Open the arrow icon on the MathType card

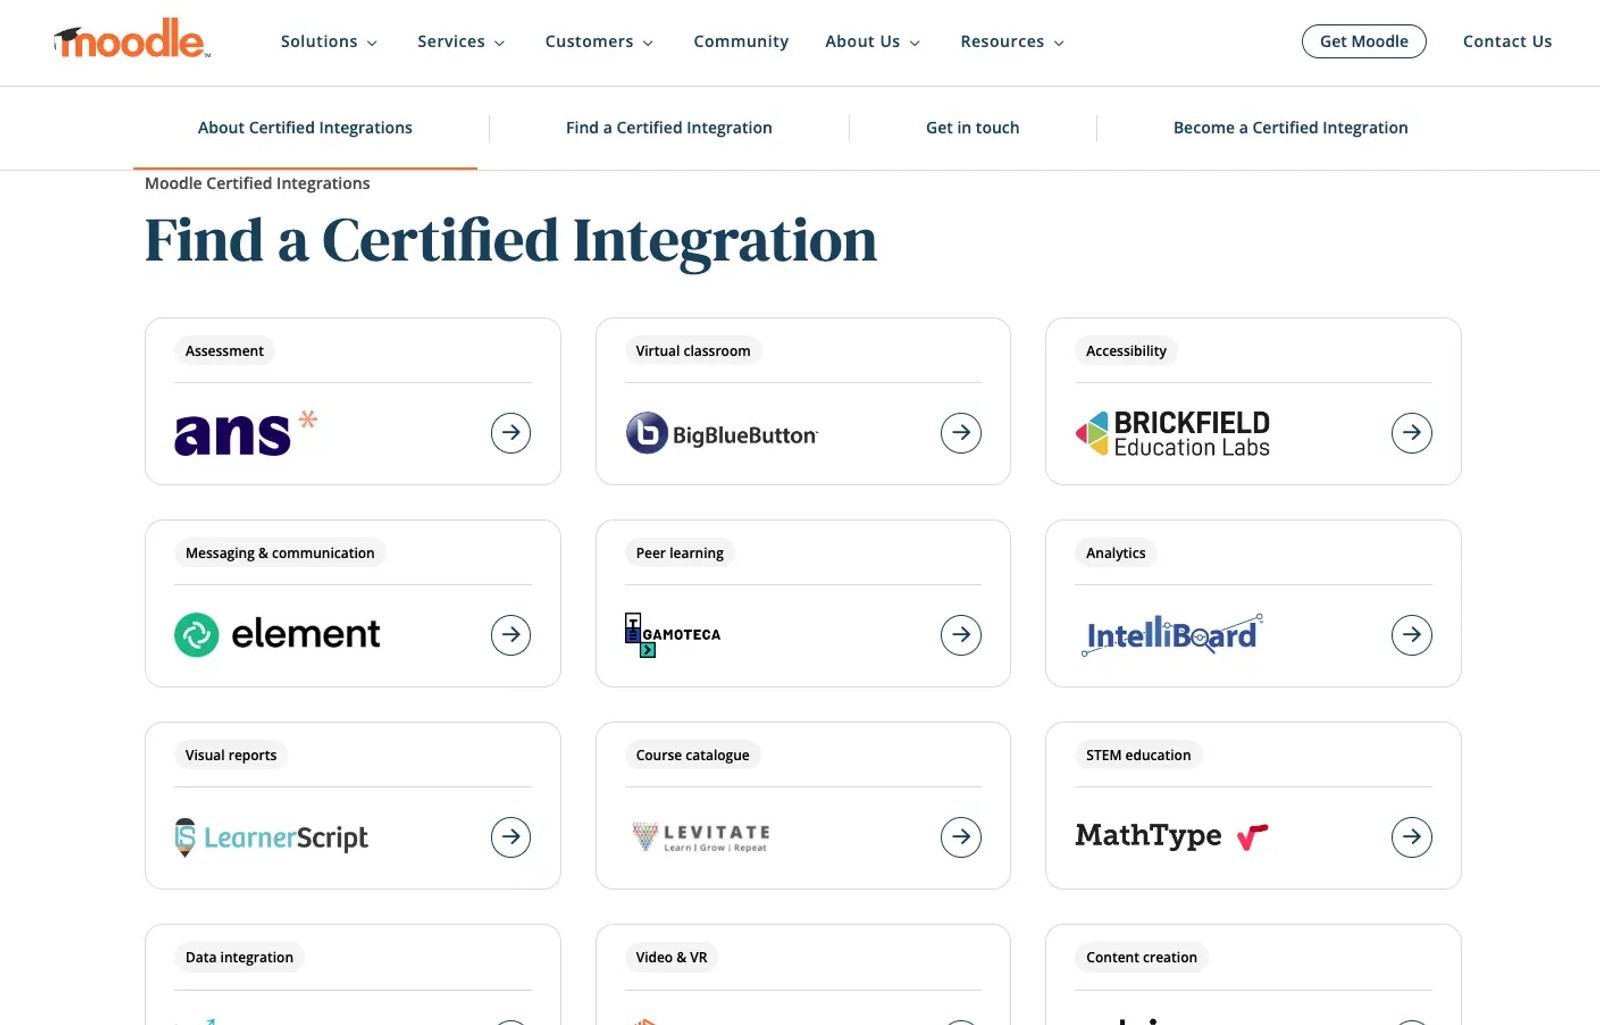click(1412, 837)
